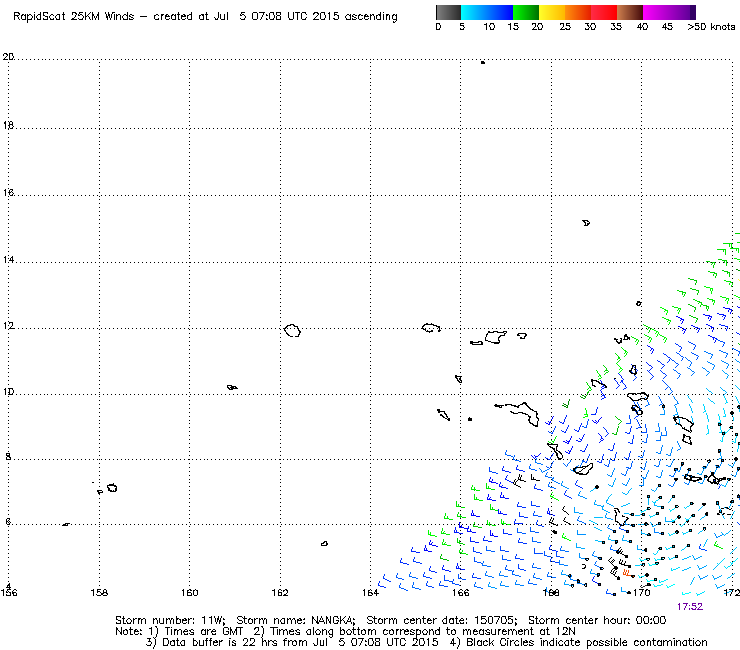Click 'Jul 5 07:08 UTC 2015 ascending' in title
740x650 pixels.
point(305,17)
